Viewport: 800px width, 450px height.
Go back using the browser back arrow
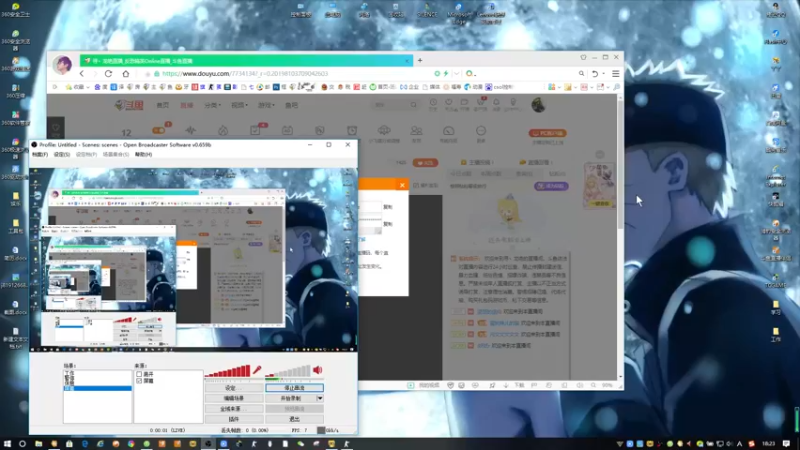coord(82,73)
